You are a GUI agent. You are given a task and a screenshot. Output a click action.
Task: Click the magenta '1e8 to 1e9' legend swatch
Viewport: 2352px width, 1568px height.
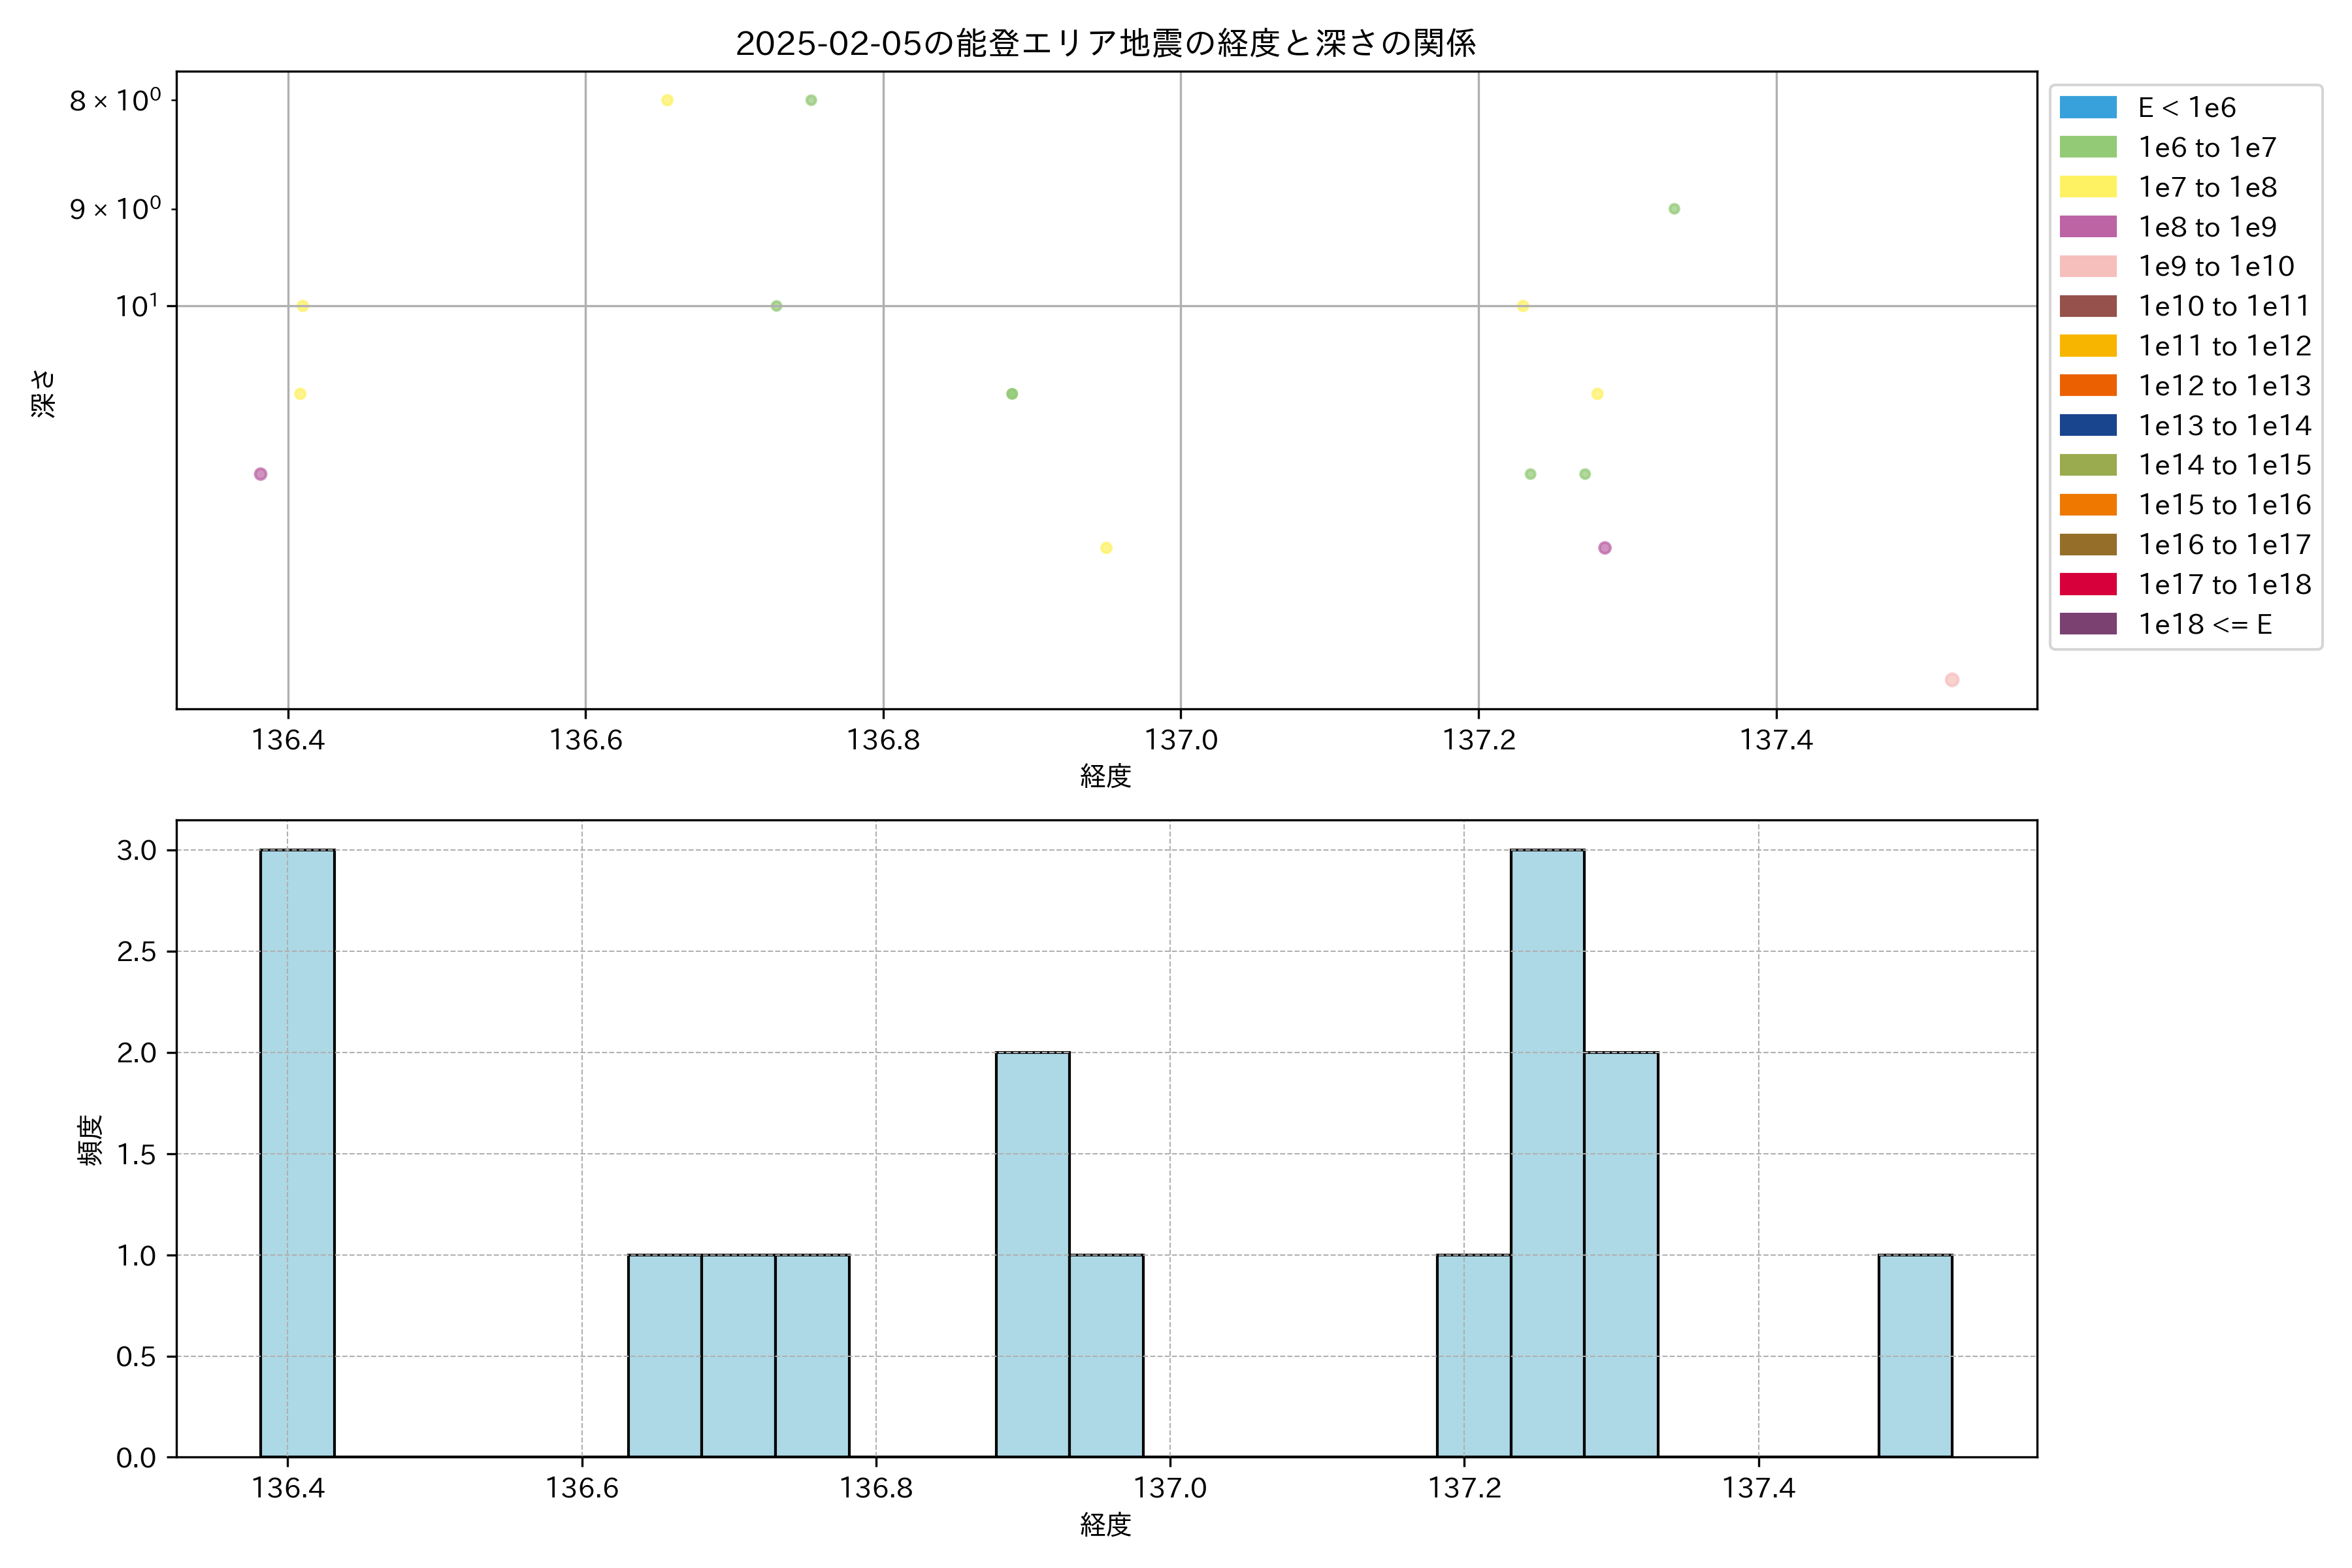point(2088,227)
